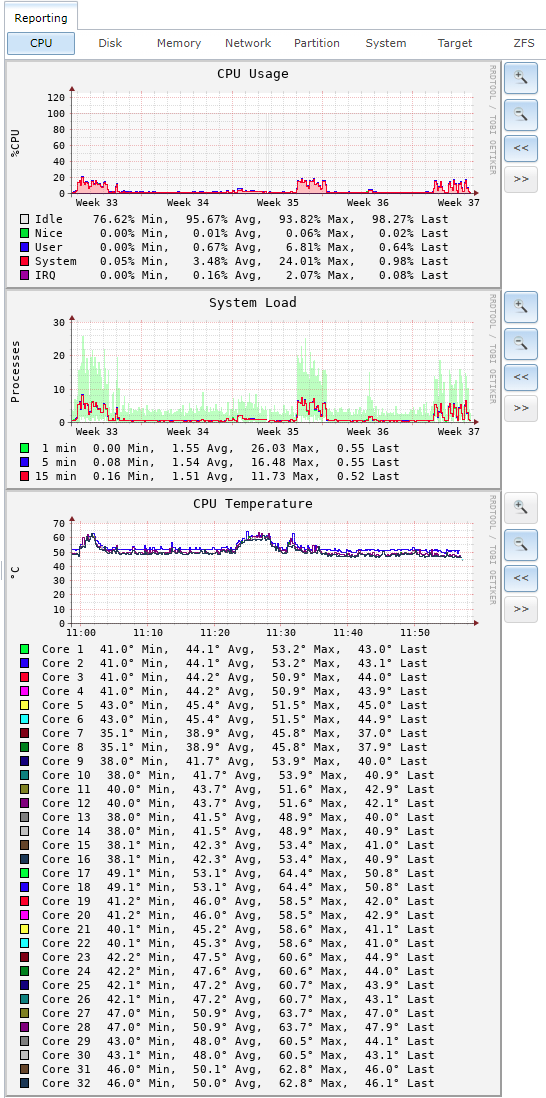Step the CPU Usage graph forward in time
This screenshot has height=1098, width=546.
tap(520, 179)
